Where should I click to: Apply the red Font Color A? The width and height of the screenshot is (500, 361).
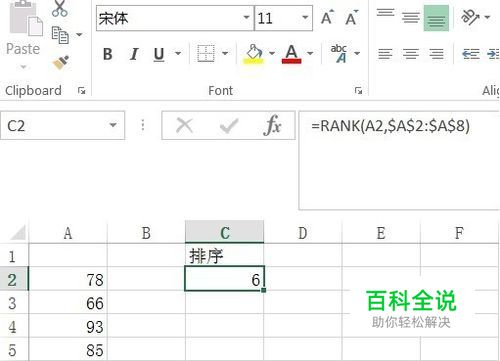point(291,54)
